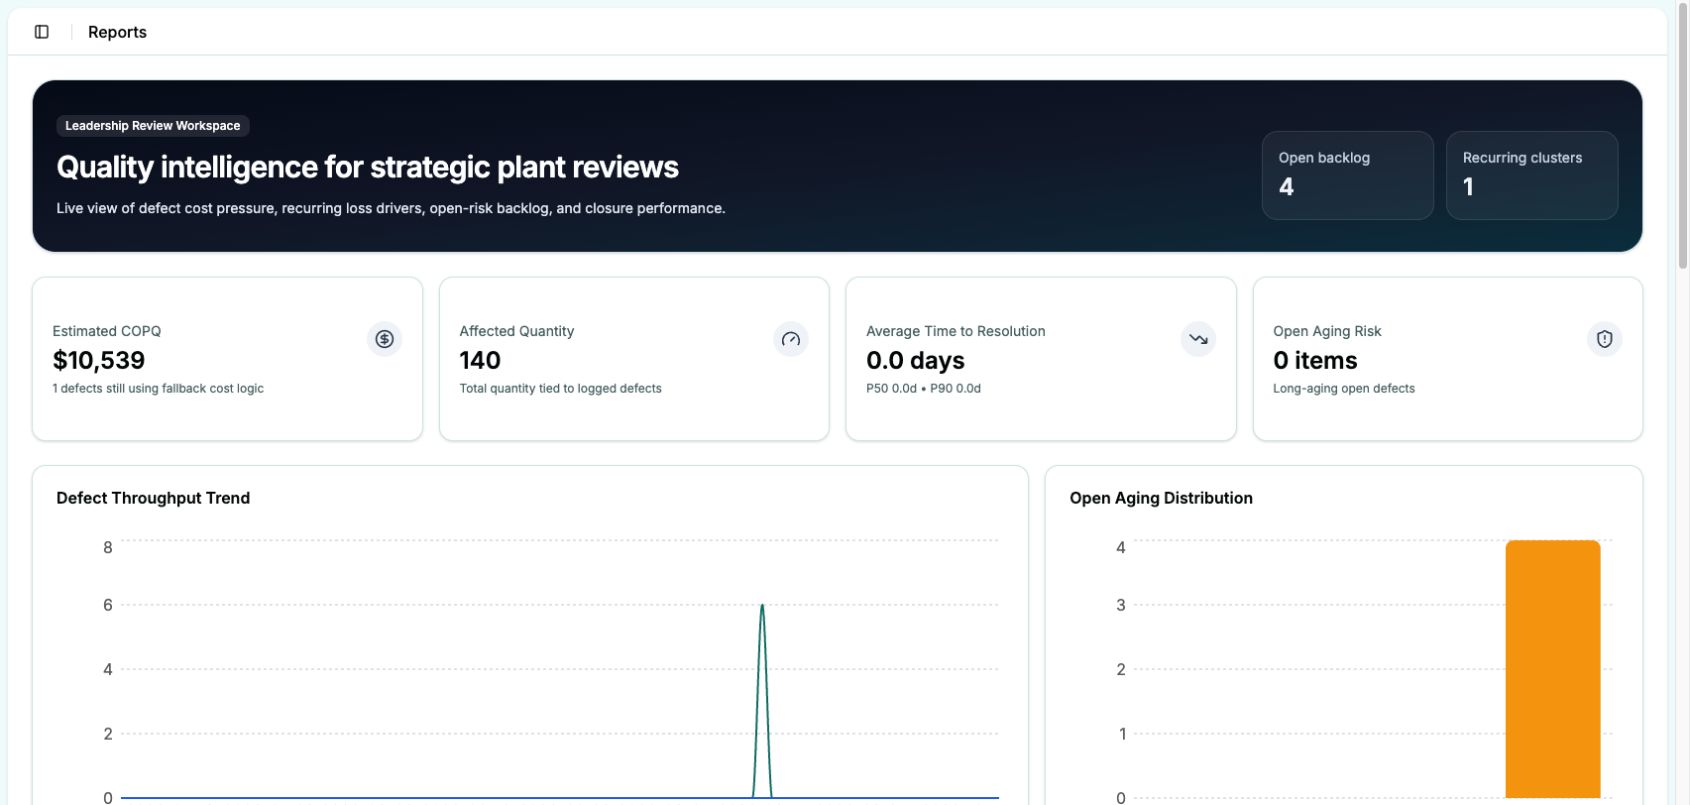
Task: Click the P50 0.0d • P90 0.0d text
Action: click(x=923, y=388)
